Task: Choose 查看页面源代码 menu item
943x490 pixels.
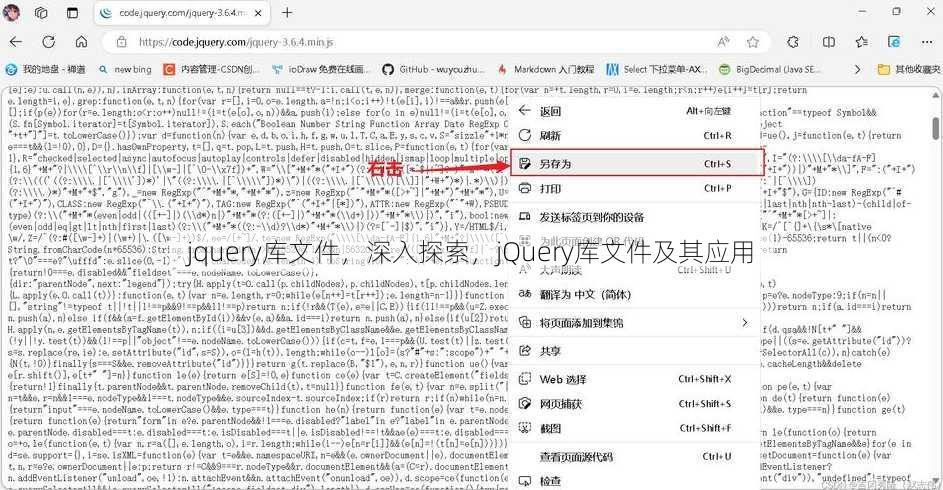Action: pos(636,457)
